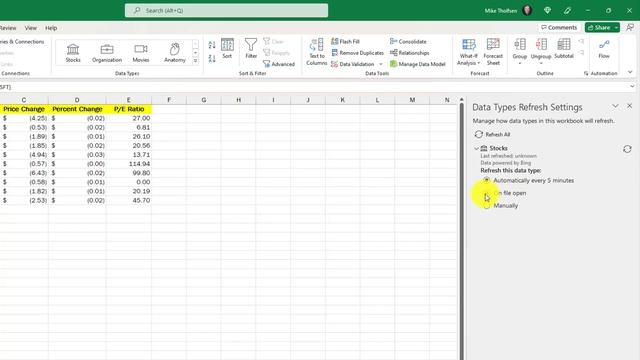
Task: Open Comments pane
Action: [x=559, y=27]
